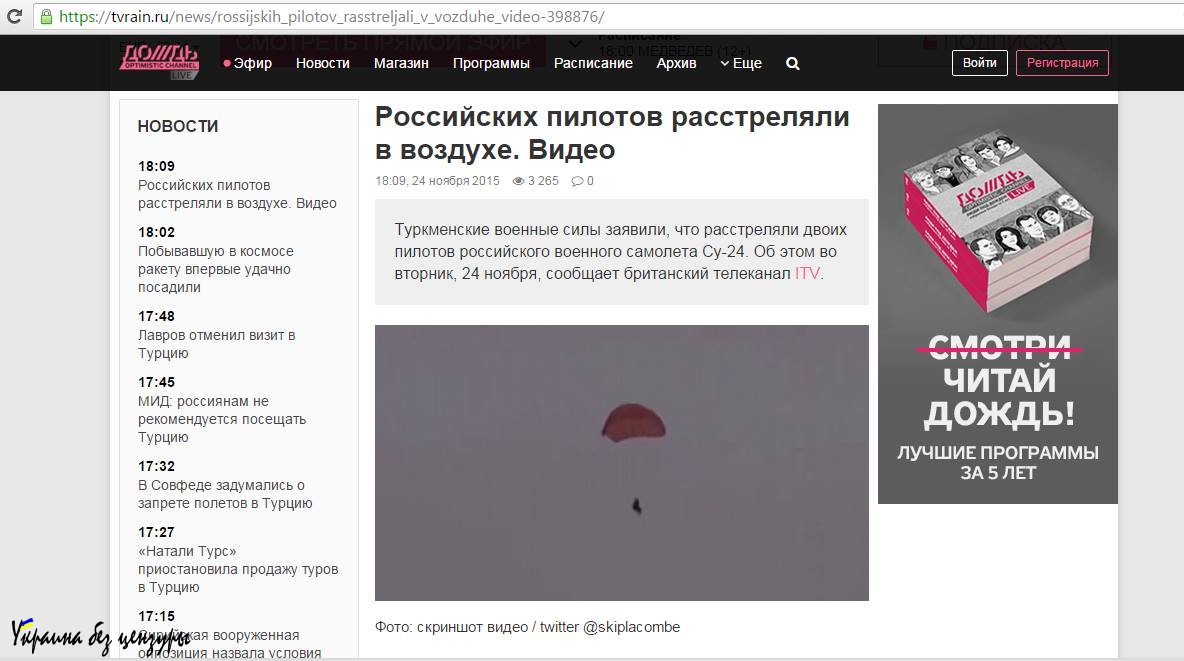
Task: Click the parachute video screenshot image
Action: tap(621, 462)
